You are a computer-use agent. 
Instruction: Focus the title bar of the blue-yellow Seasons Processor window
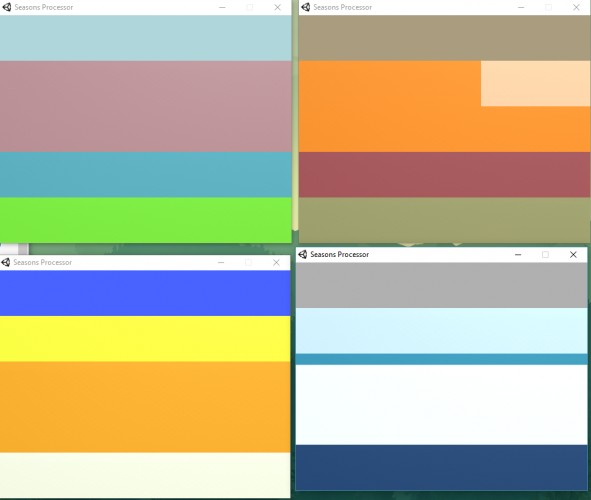(145, 263)
